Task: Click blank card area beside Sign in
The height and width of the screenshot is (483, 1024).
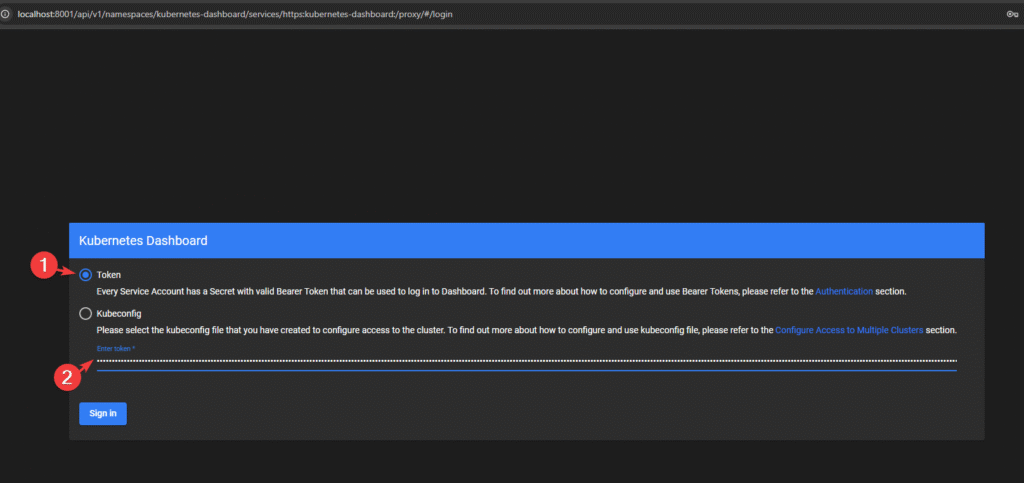Action: 500,413
